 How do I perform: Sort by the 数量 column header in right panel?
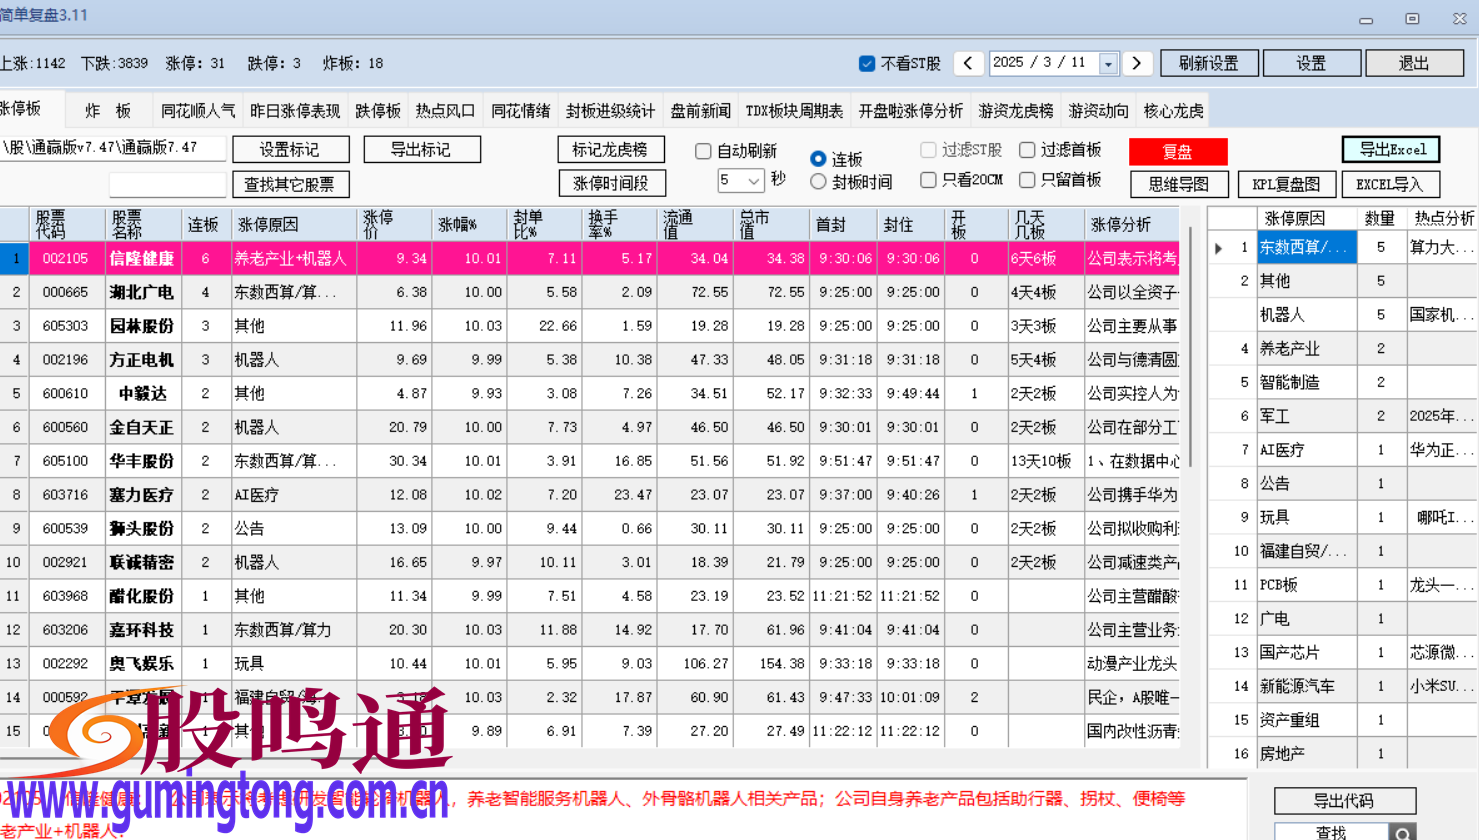(x=1381, y=217)
